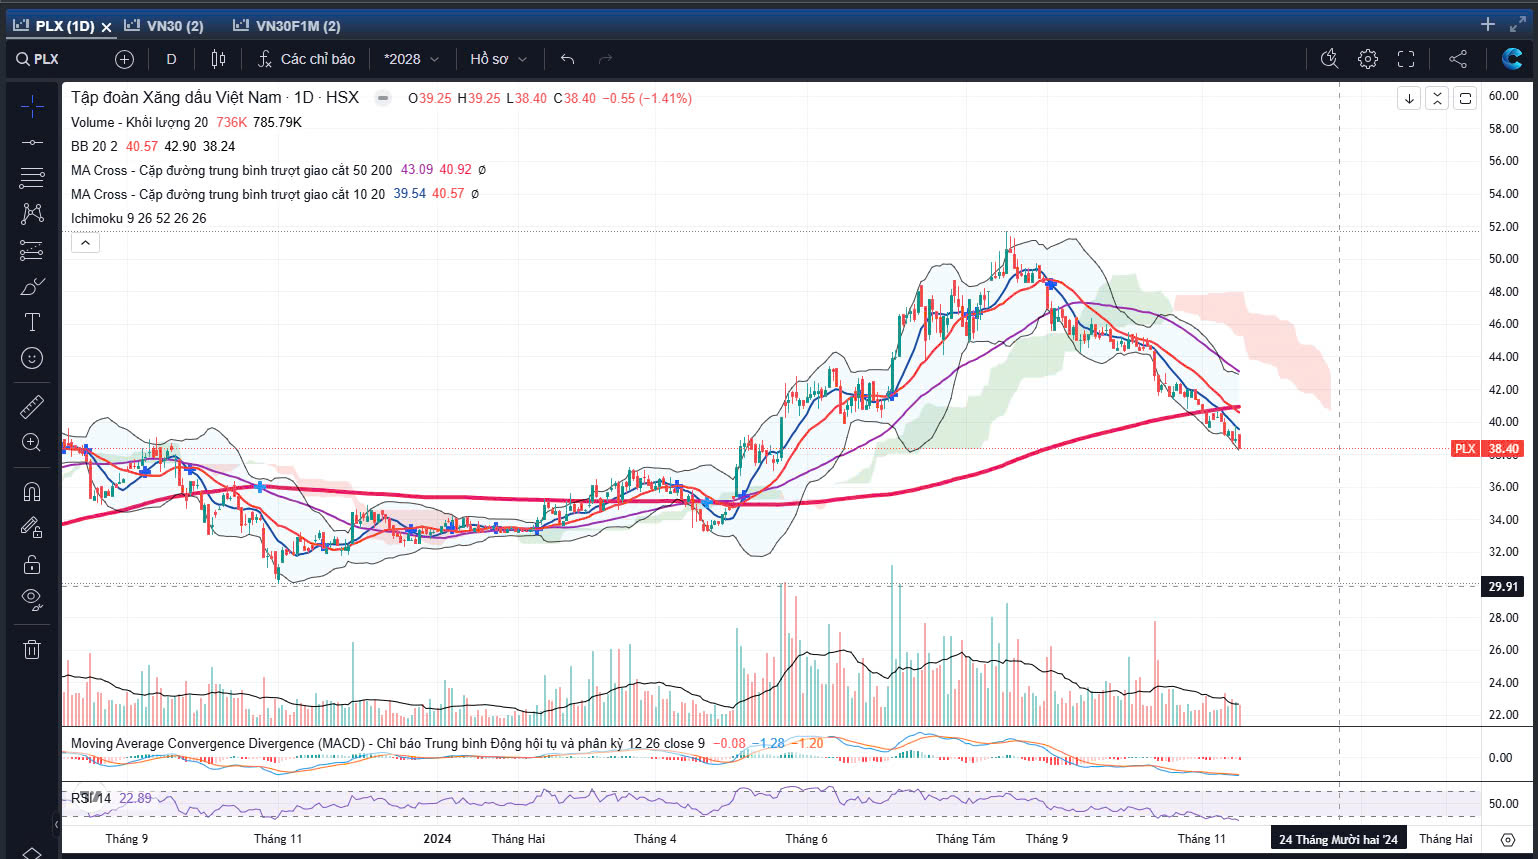The height and width of the screenshot is (859, 1538).
Task: Click the PLX 38.40 price label
Action: [1487, 449]
